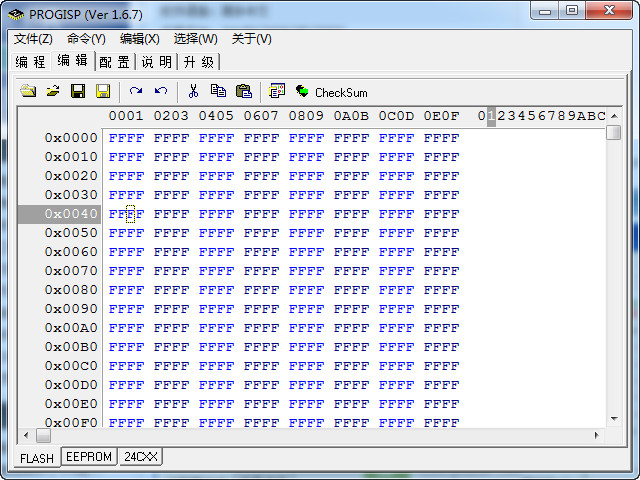Click the yellow floppy save-as icon
Screen dimensions: 640x480
(x=102, y=91)
